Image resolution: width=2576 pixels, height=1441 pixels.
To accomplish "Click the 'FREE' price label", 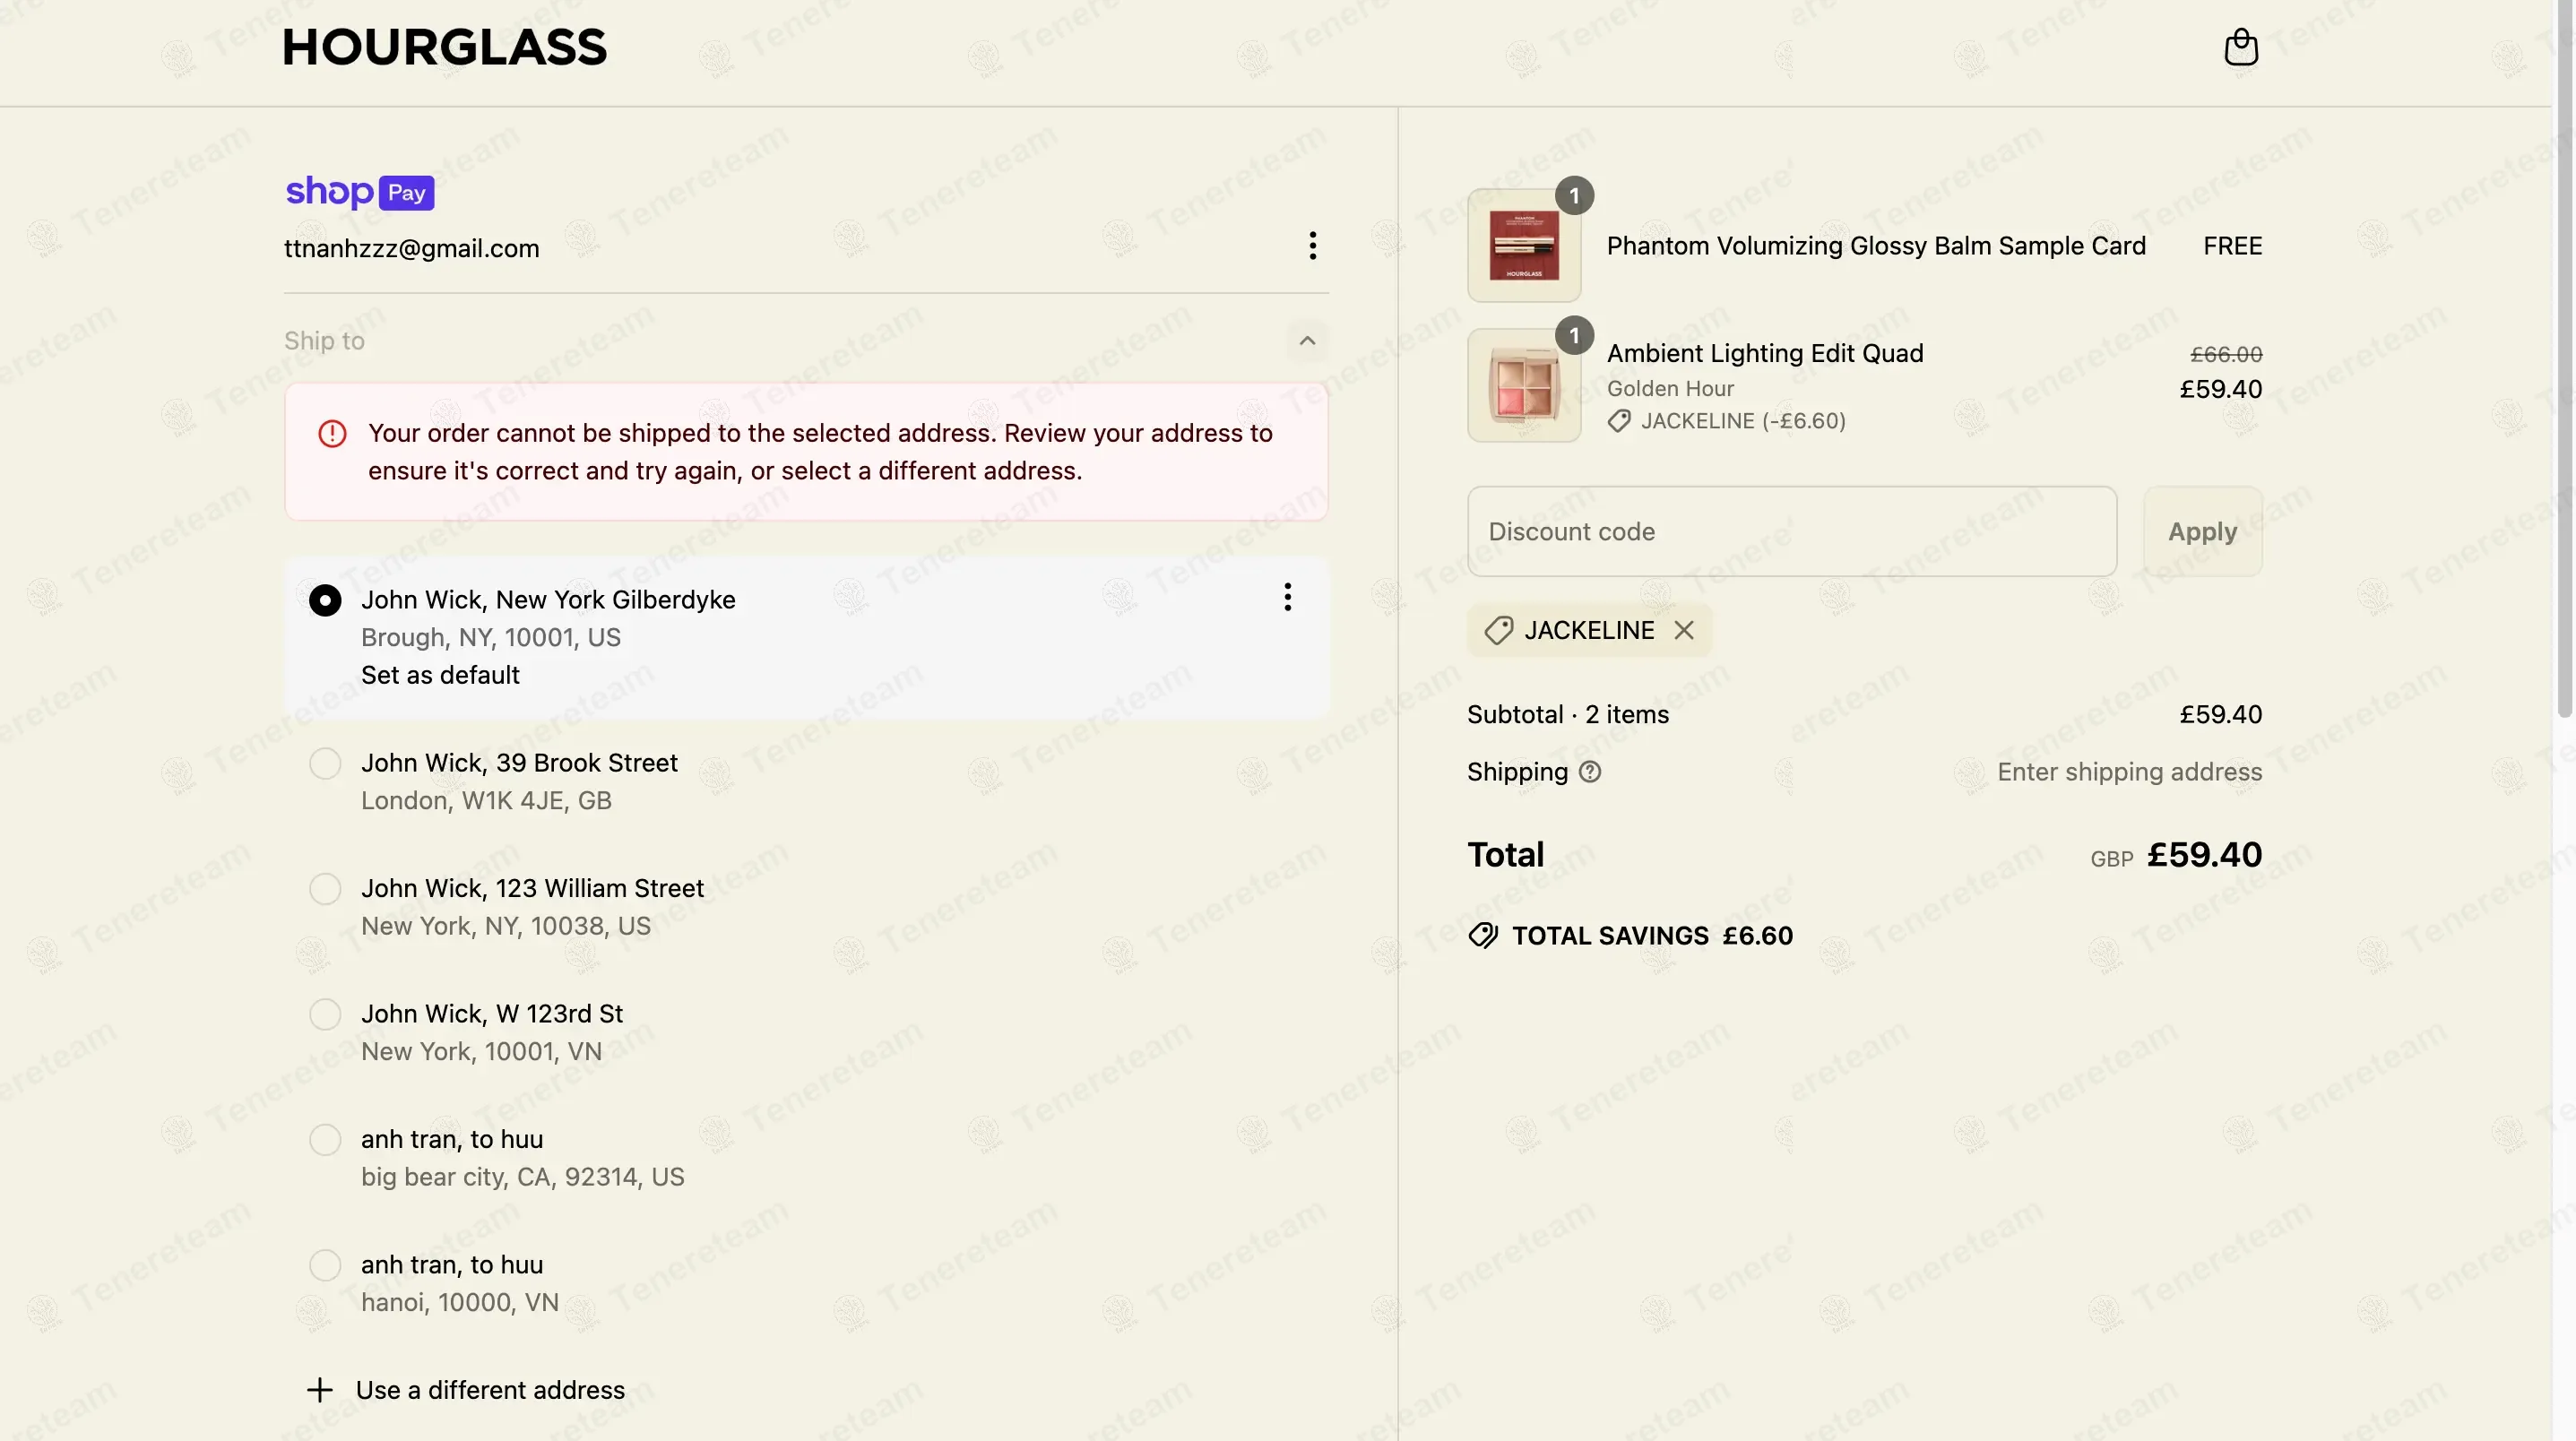I will pos(2232,246).
